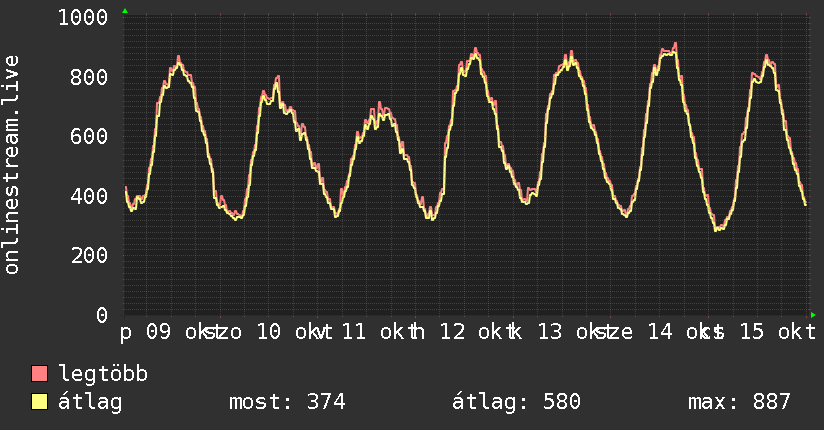Click the green arrow ending the x-axis

tap(813, 315)
